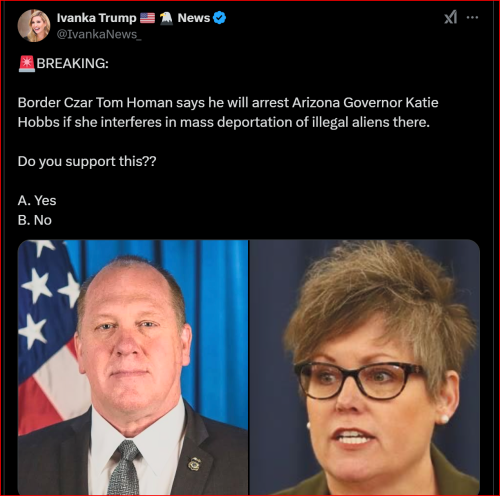Open the @IvankaNews_ handle link
This screenshot has height=496, width=500.
click(99, 34)
